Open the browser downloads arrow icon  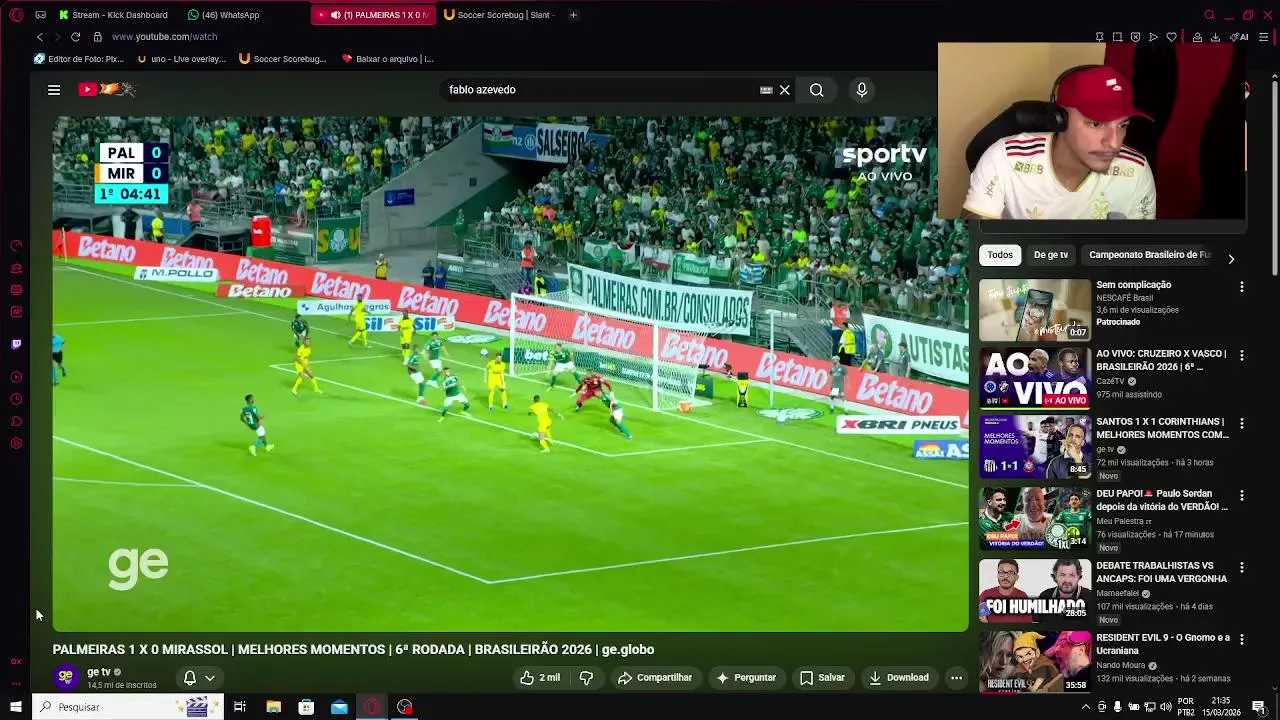pyautogui.click(x=1215, y=37)
